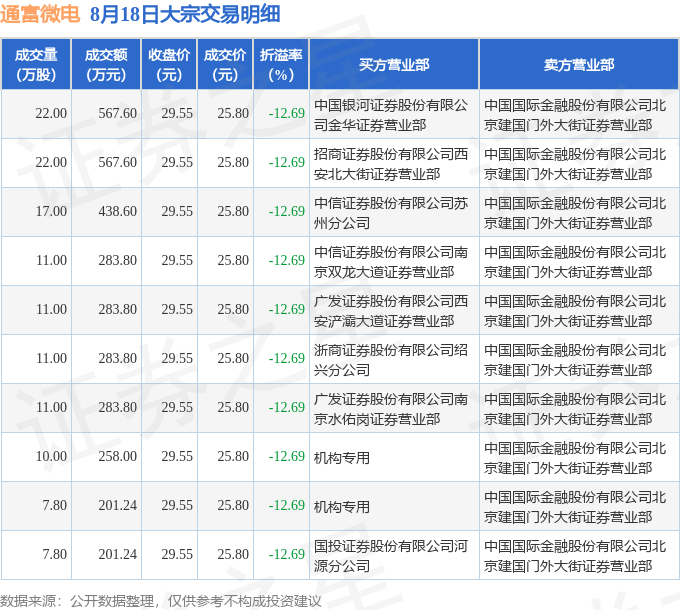
Task: Select the 成交价(元) column header
Action: [x=225, y=65]
